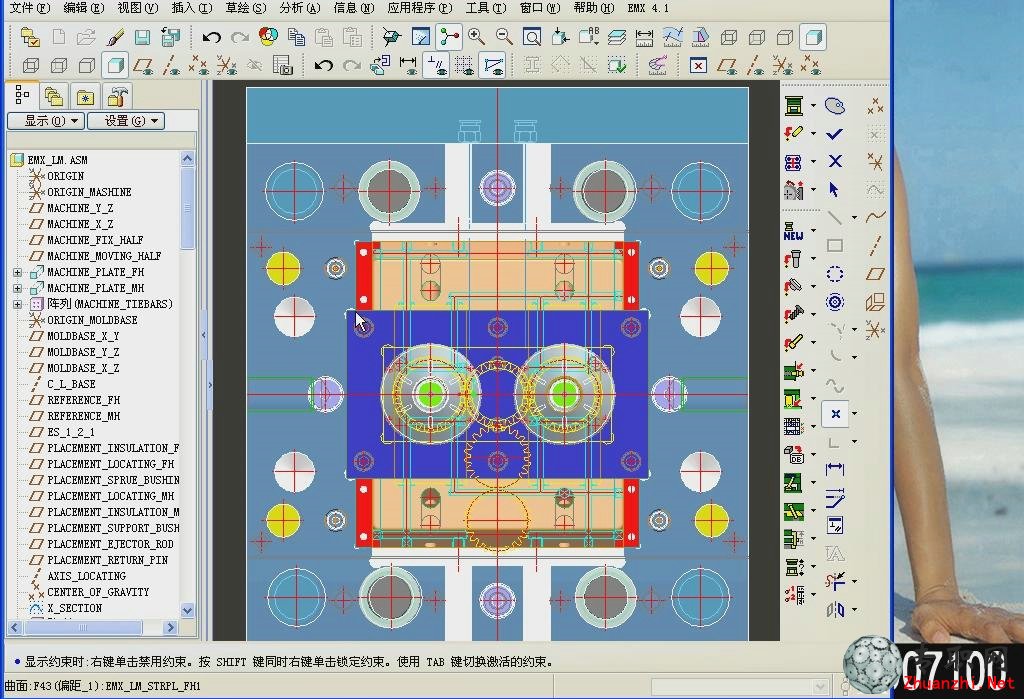
Task: Expand the 阵列 (MACHINE_TIEBARS) node
Action: point(18,304)
